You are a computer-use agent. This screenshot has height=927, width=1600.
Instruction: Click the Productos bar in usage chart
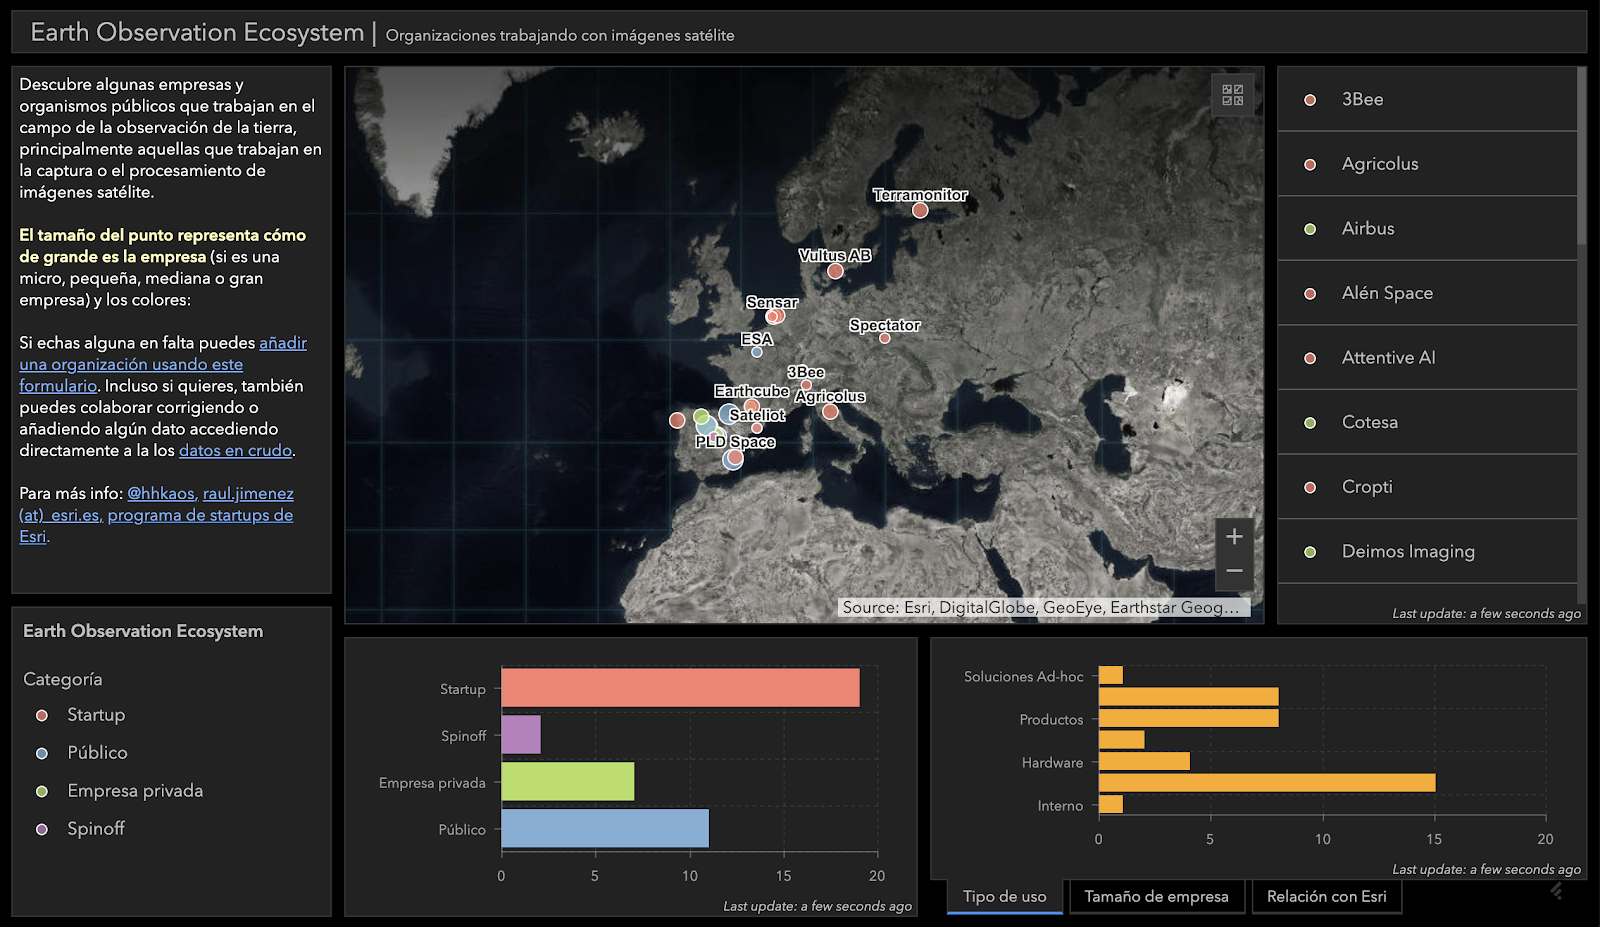(1188, 718)
